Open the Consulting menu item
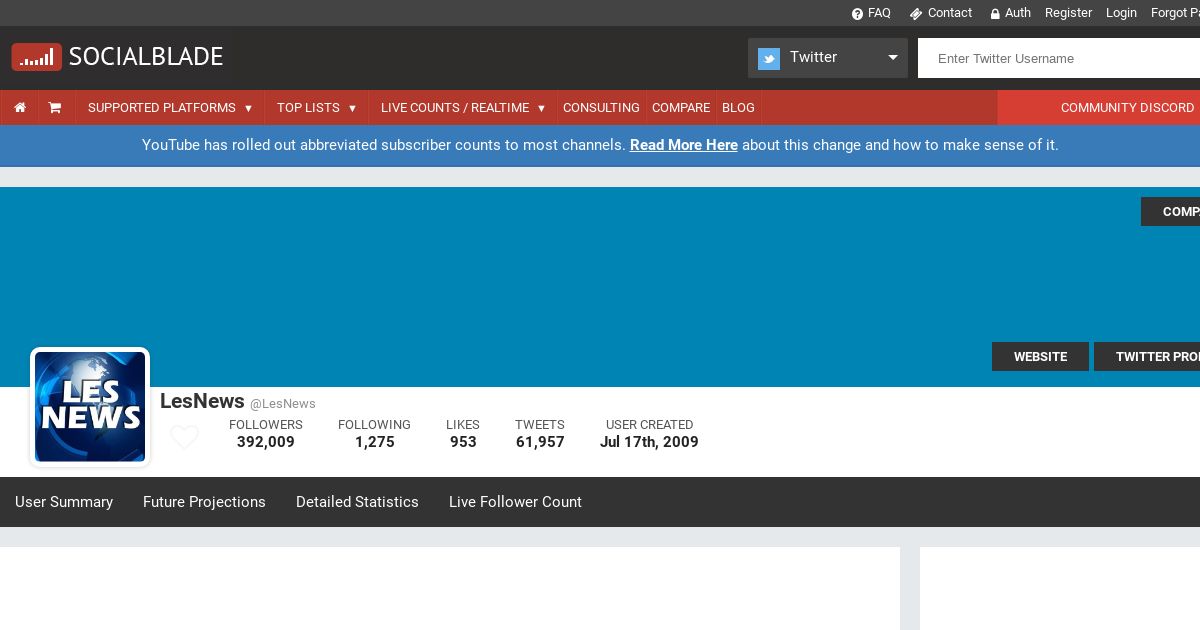The image size is (1200, 630). pos(601,108)
